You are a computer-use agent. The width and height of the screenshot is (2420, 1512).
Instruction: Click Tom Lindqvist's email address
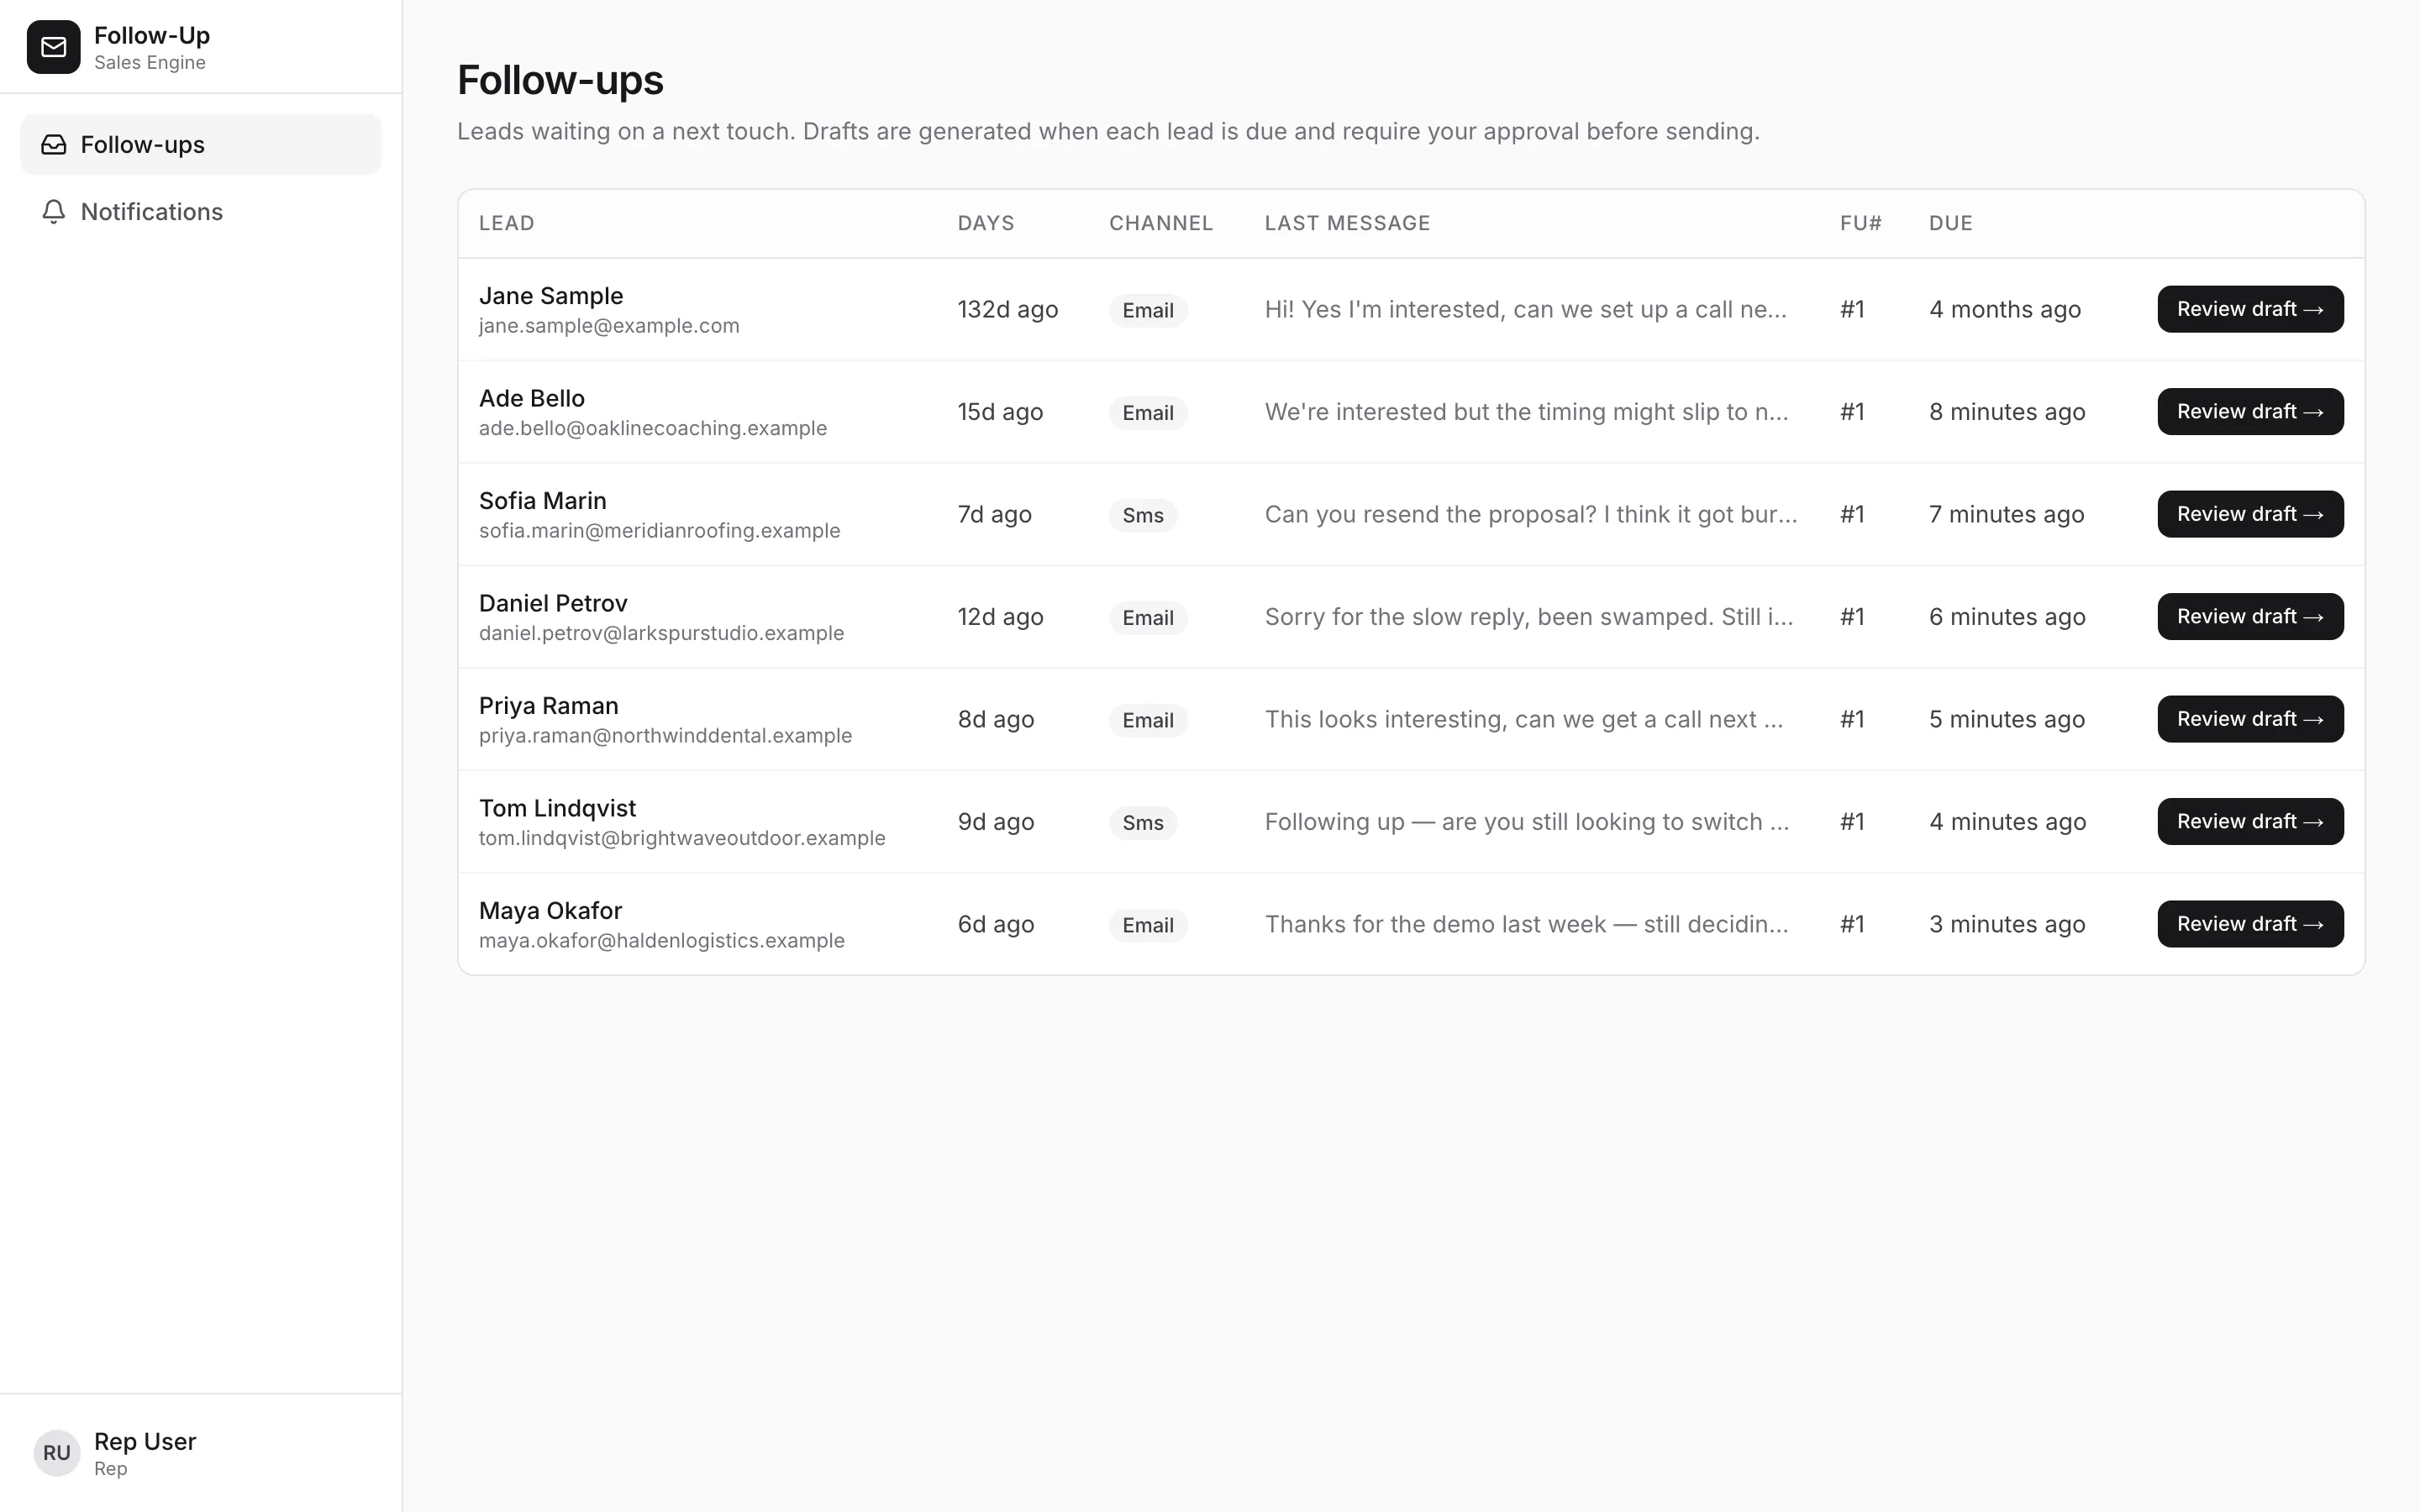(x=682, y=838)
